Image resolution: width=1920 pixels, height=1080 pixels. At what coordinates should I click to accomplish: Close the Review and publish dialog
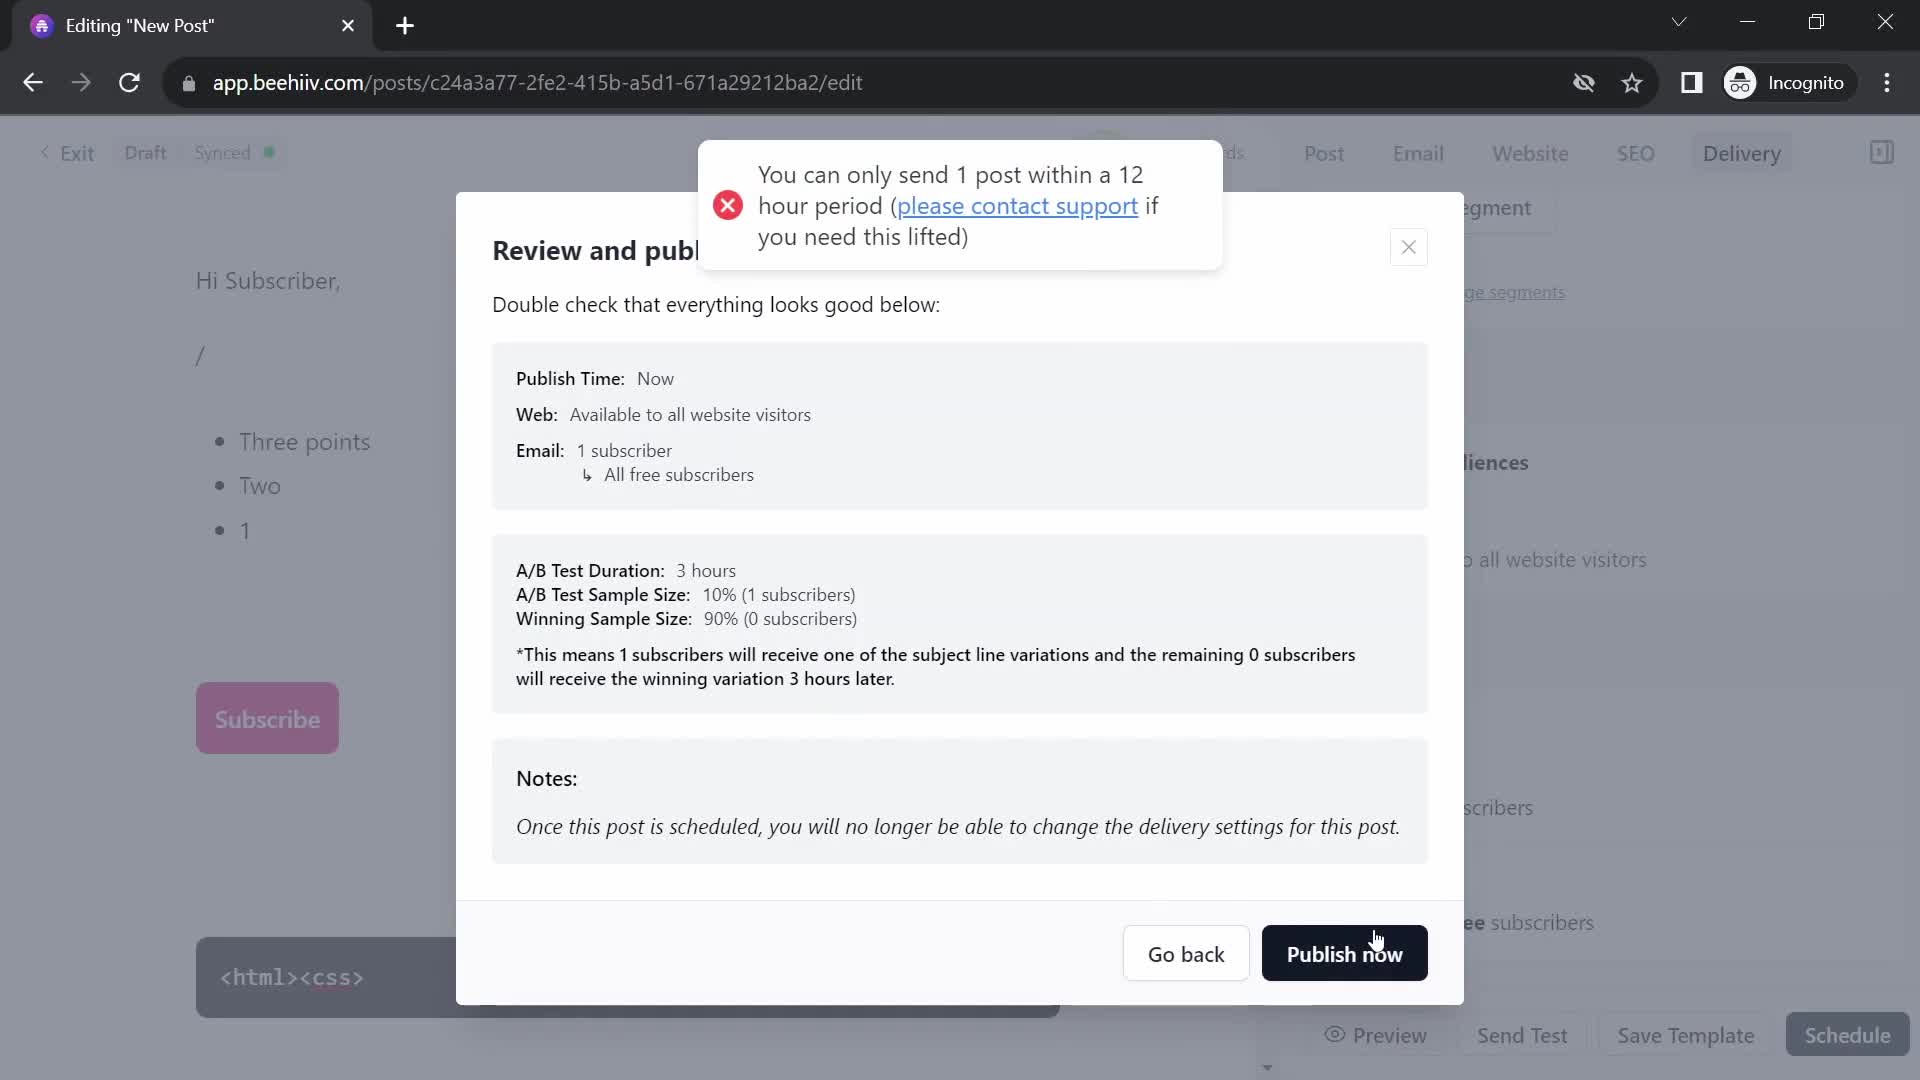point(1408,247)
